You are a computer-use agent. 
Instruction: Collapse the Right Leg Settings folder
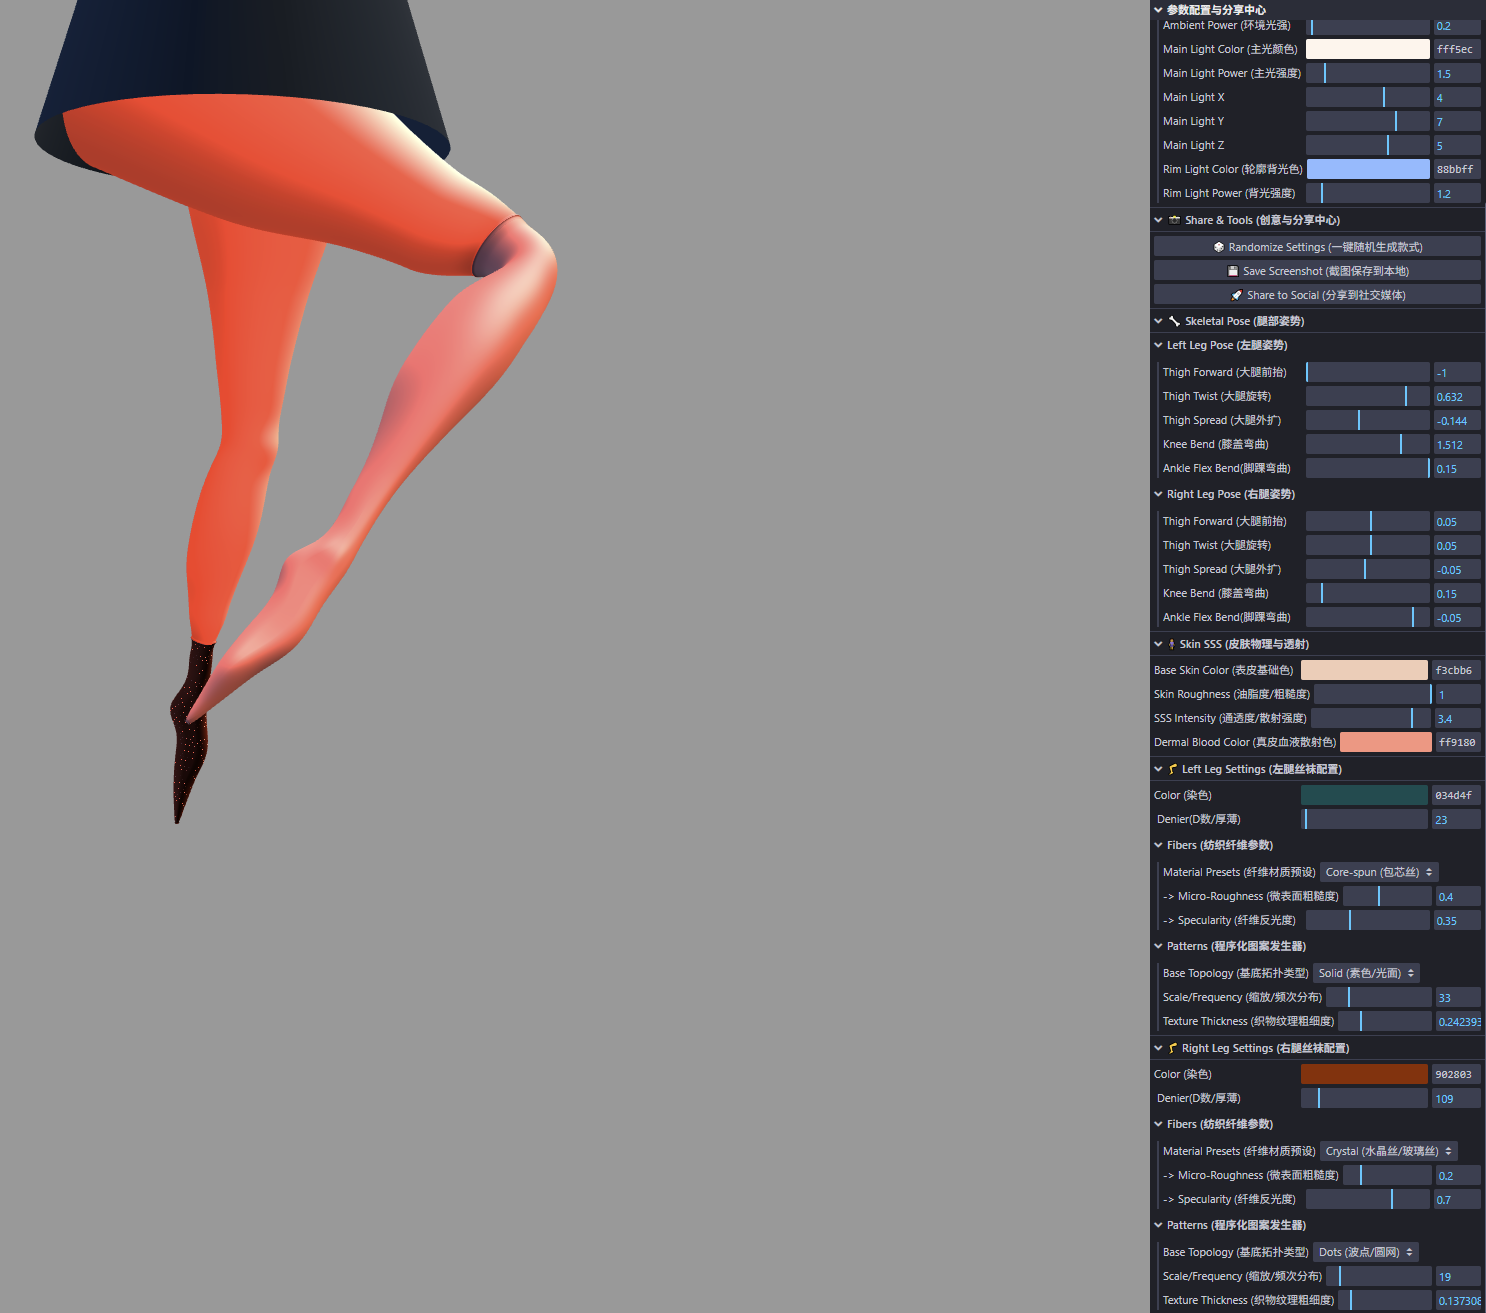pyautogui.click(x=1317, y=1048)
